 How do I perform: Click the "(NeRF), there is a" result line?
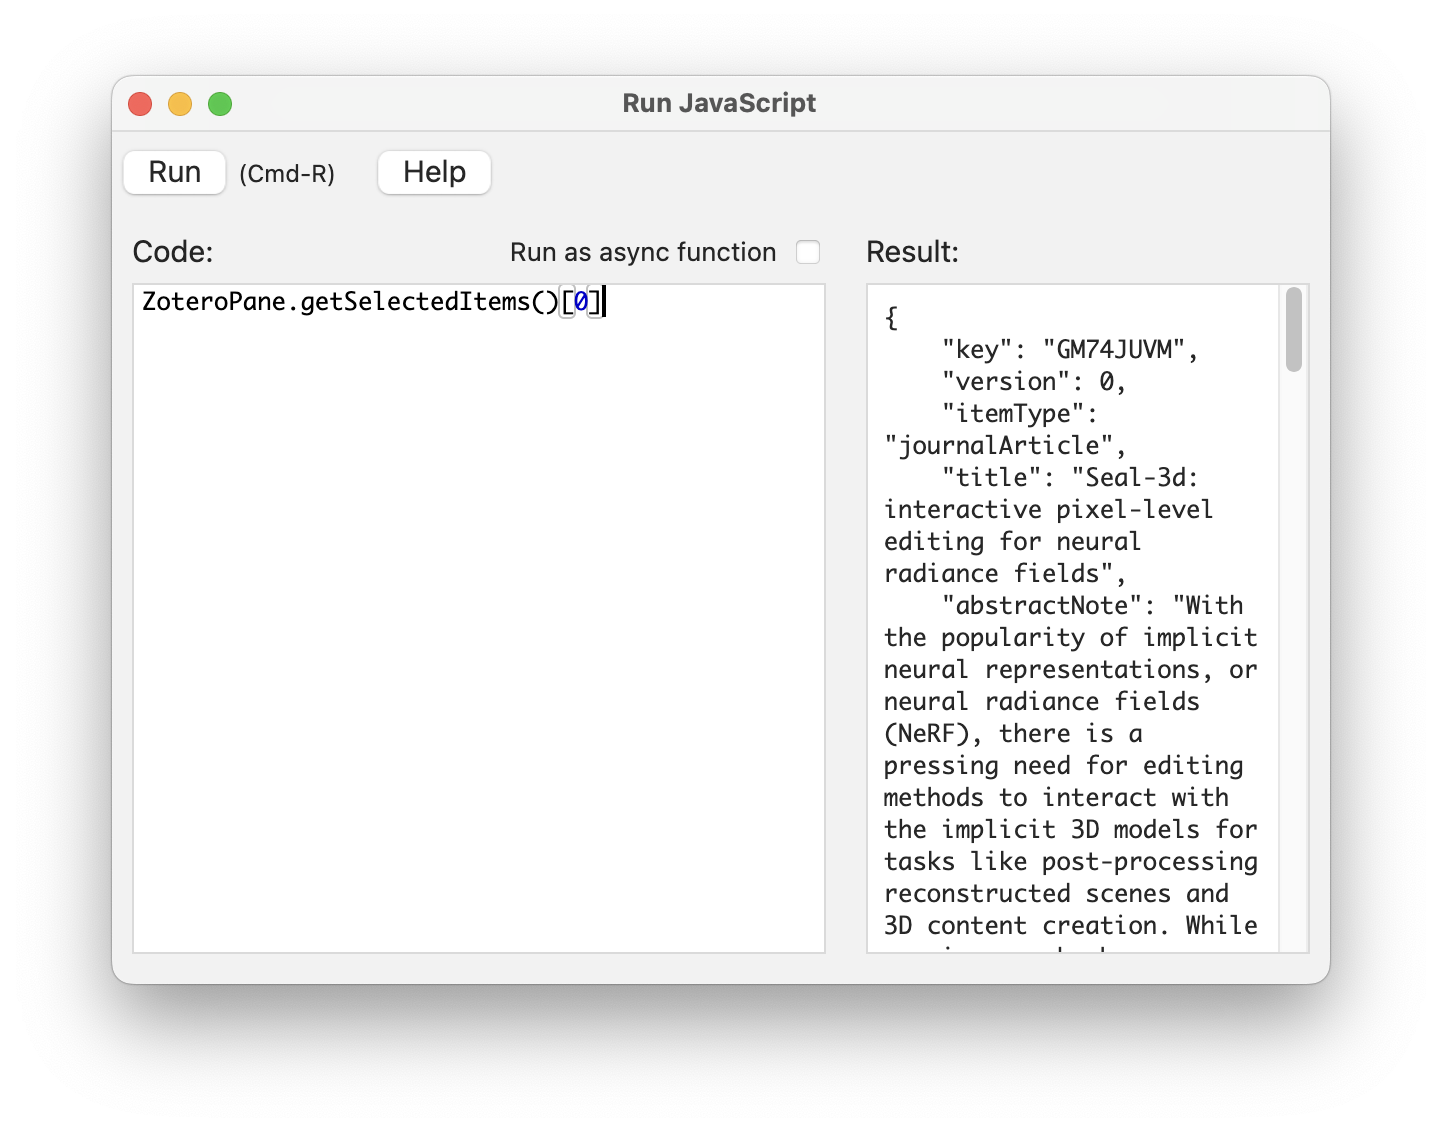(x=1013, y=734)
